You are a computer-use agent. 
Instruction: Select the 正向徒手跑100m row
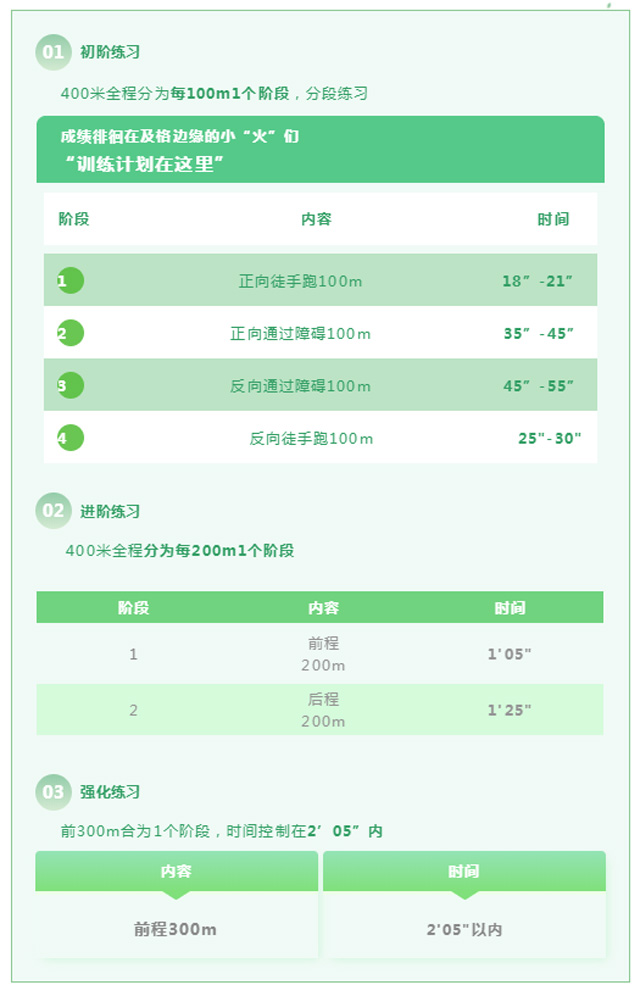pyautogui.click(x=320, y=280)
